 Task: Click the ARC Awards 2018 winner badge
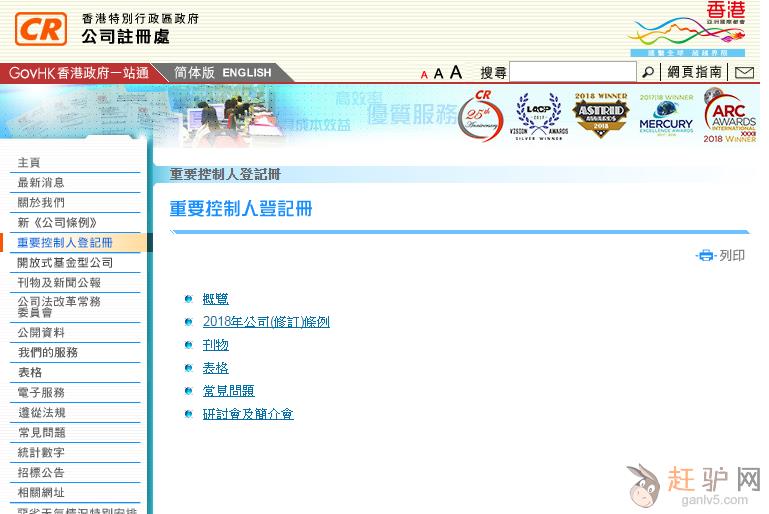(x=729, y=117)
